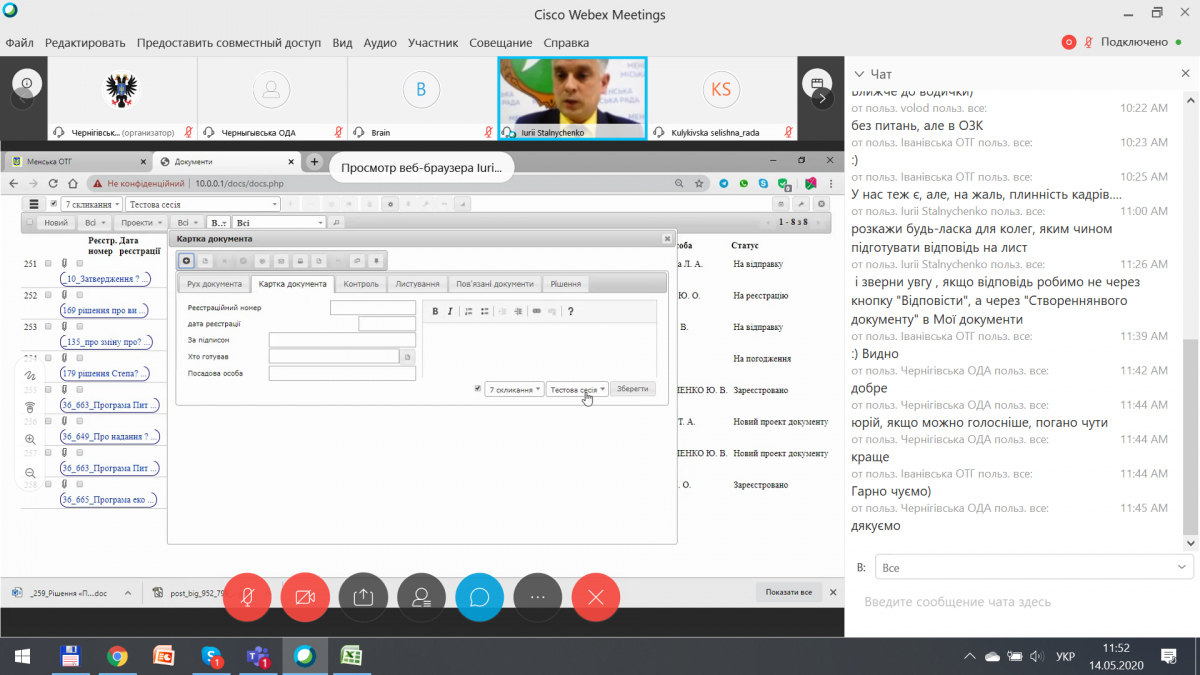
Task: Expand the Тестова сесія dropdown in dialog
Action: [577, 389]
